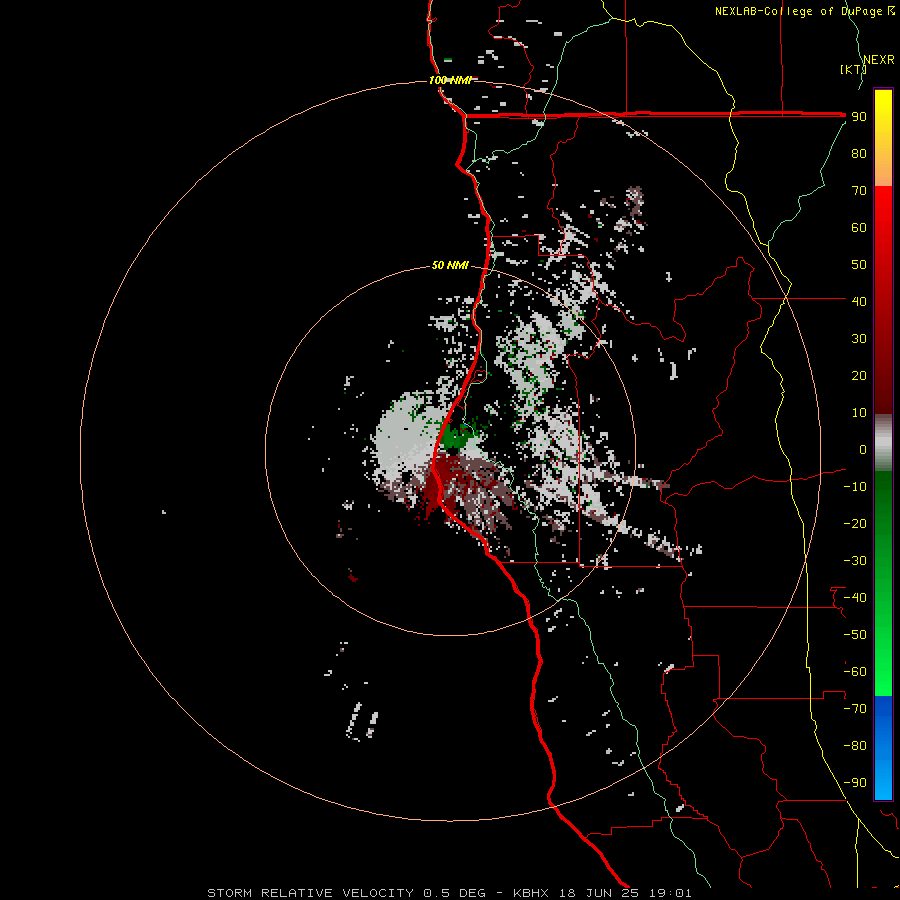Select the positive 30 knot scale label
Screen dimensions: 900x900
859,339
